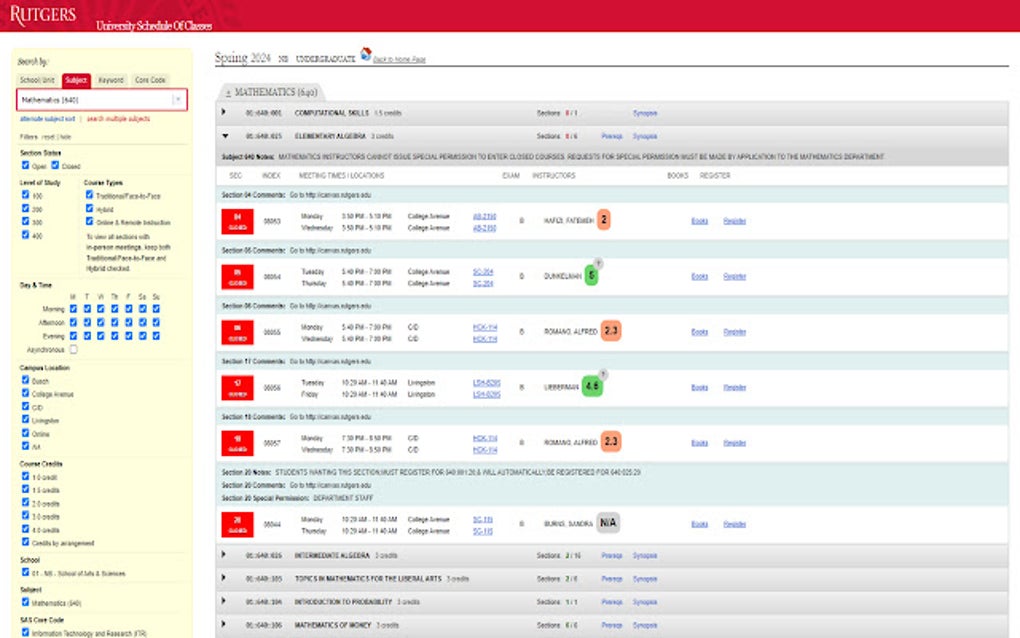Collapse the ELEMENTARY ALGEBRA section
The image size is (1020, 638).
click(227, 137)
